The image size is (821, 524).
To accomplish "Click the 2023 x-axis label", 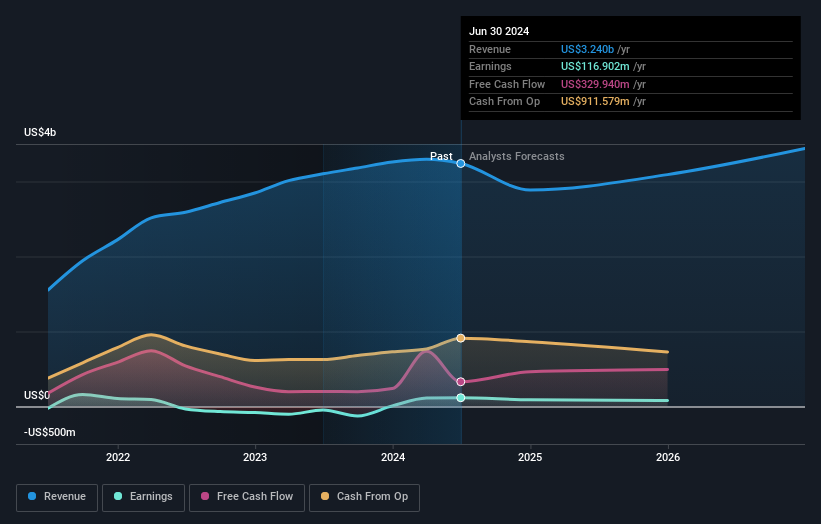I will point(255,458).
